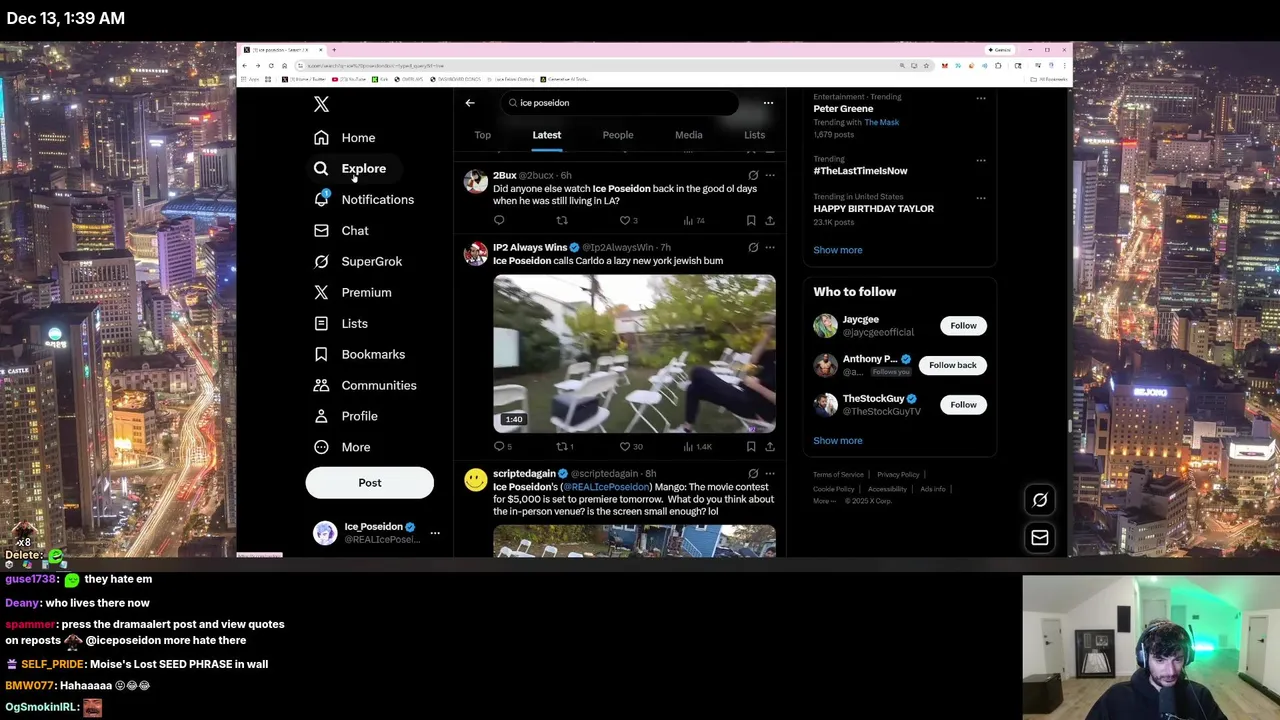The width and height of the screenshot is (1280, 720).
Task: Open SuperGrok in sidebar
Action: point(357,262)
